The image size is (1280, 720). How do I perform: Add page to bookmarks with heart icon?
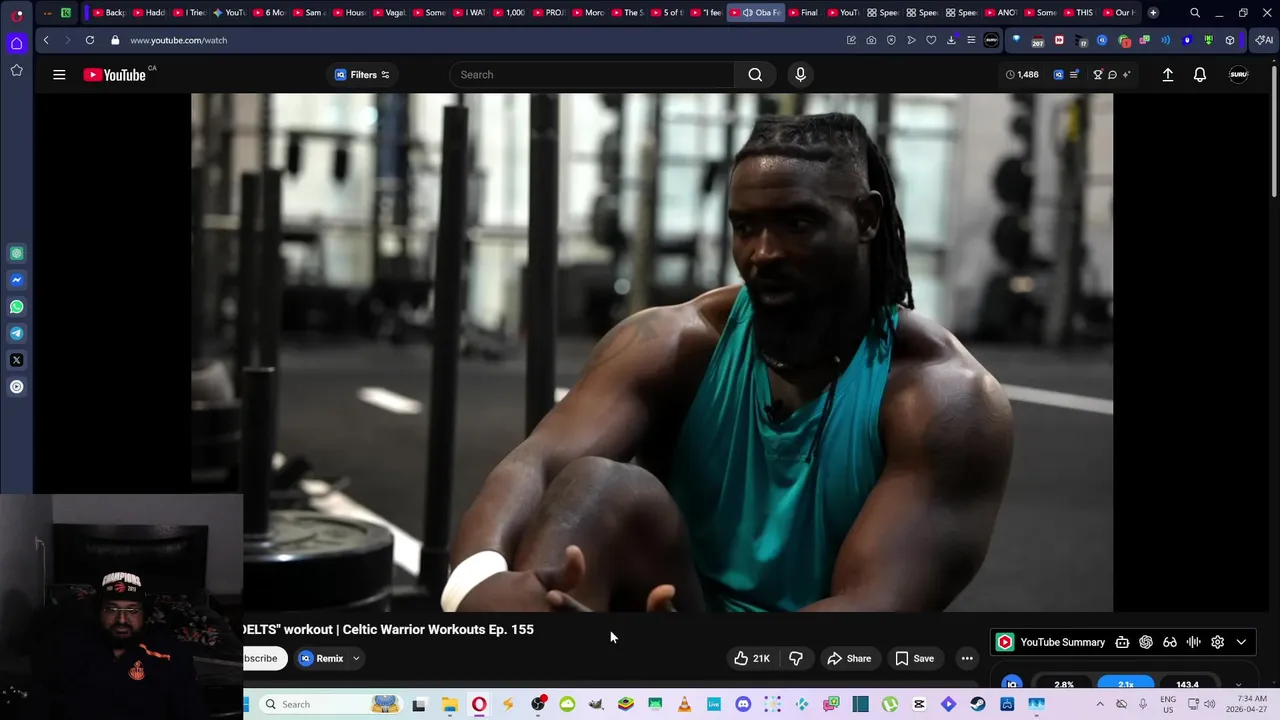[x=931, y=40]
